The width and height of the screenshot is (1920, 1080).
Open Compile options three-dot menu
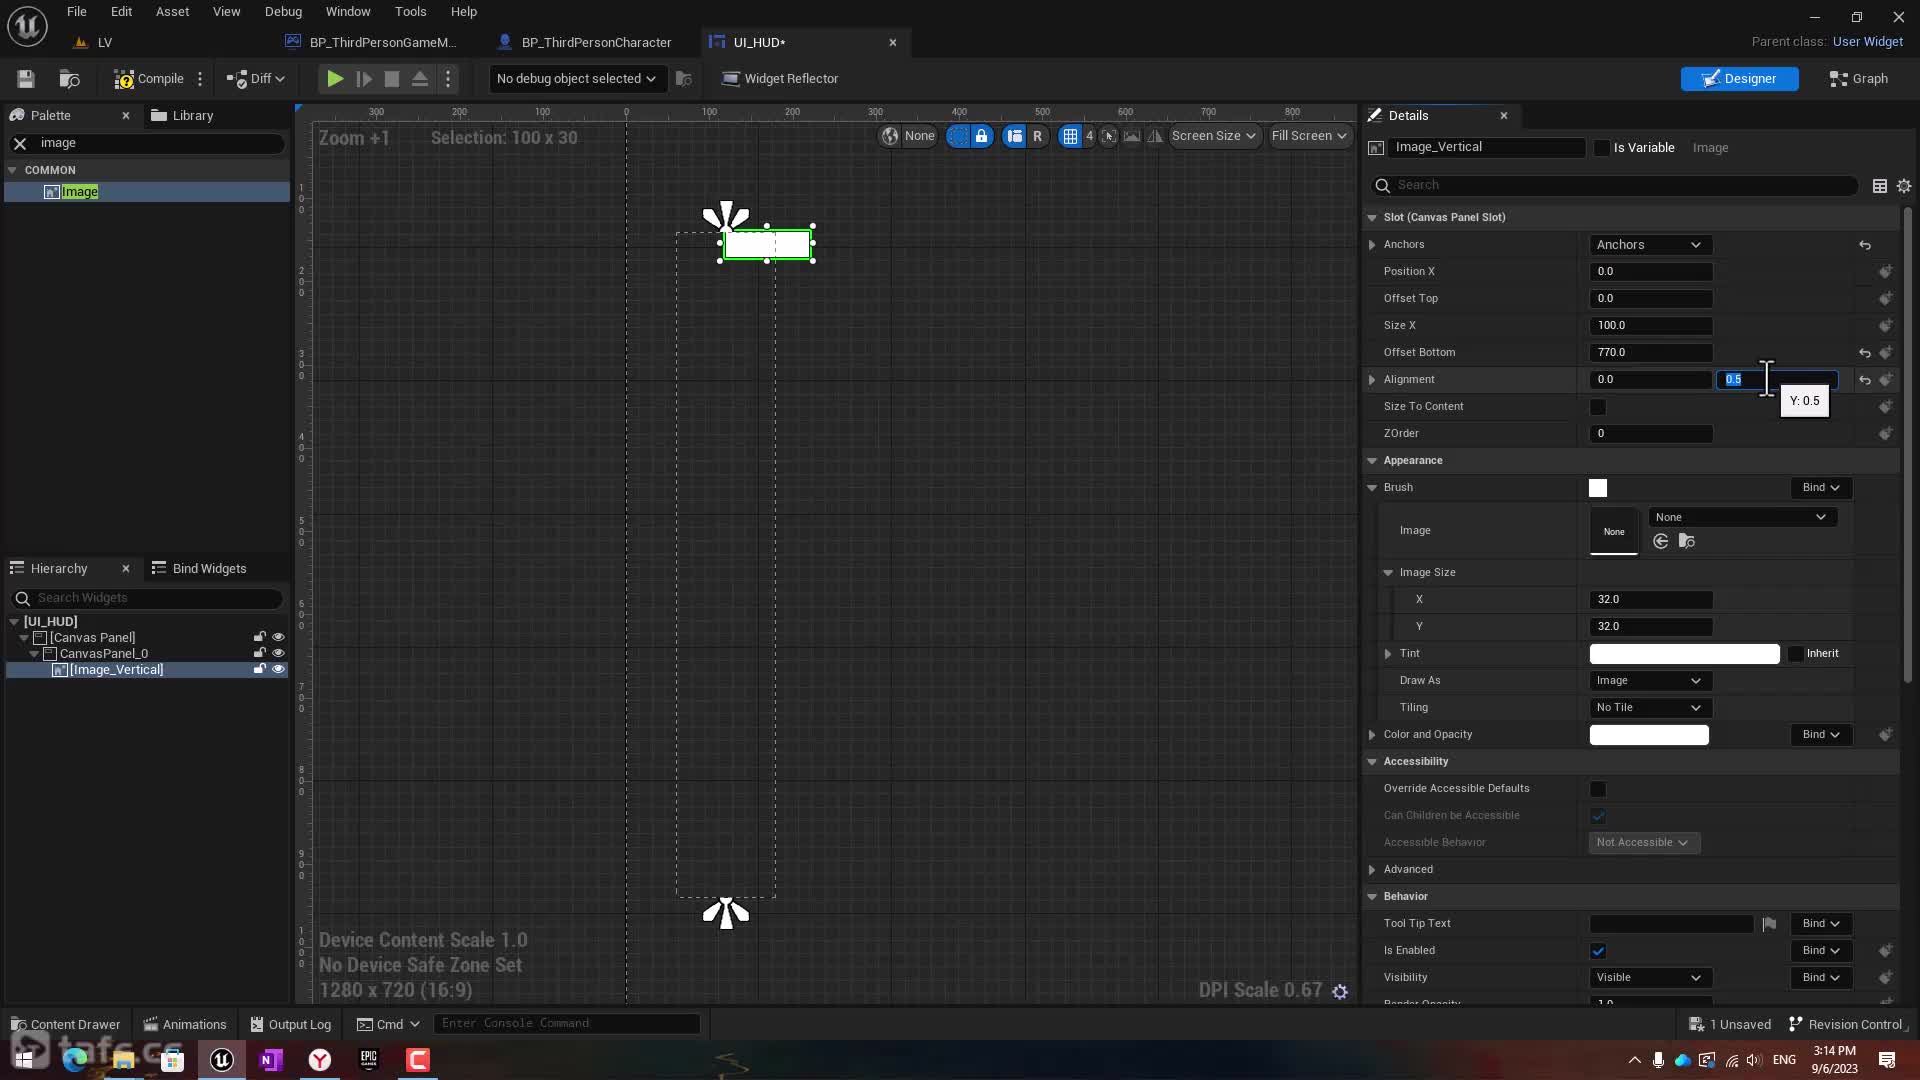200,79
